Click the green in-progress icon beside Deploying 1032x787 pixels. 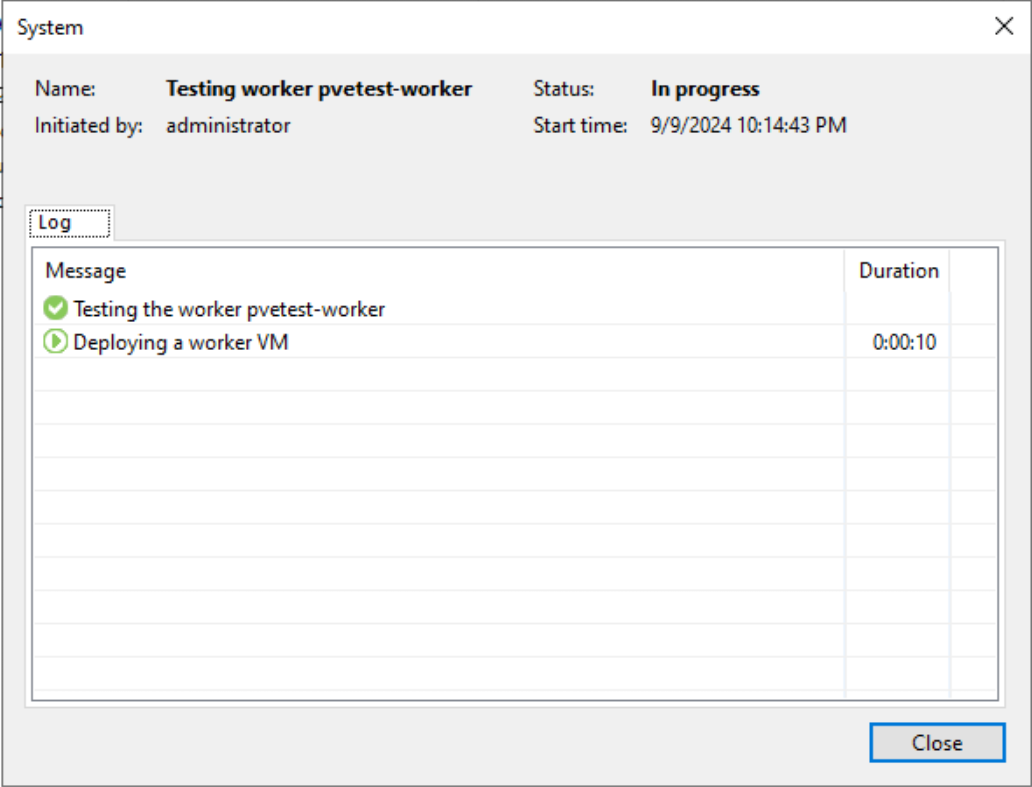[x=57, y=341]
